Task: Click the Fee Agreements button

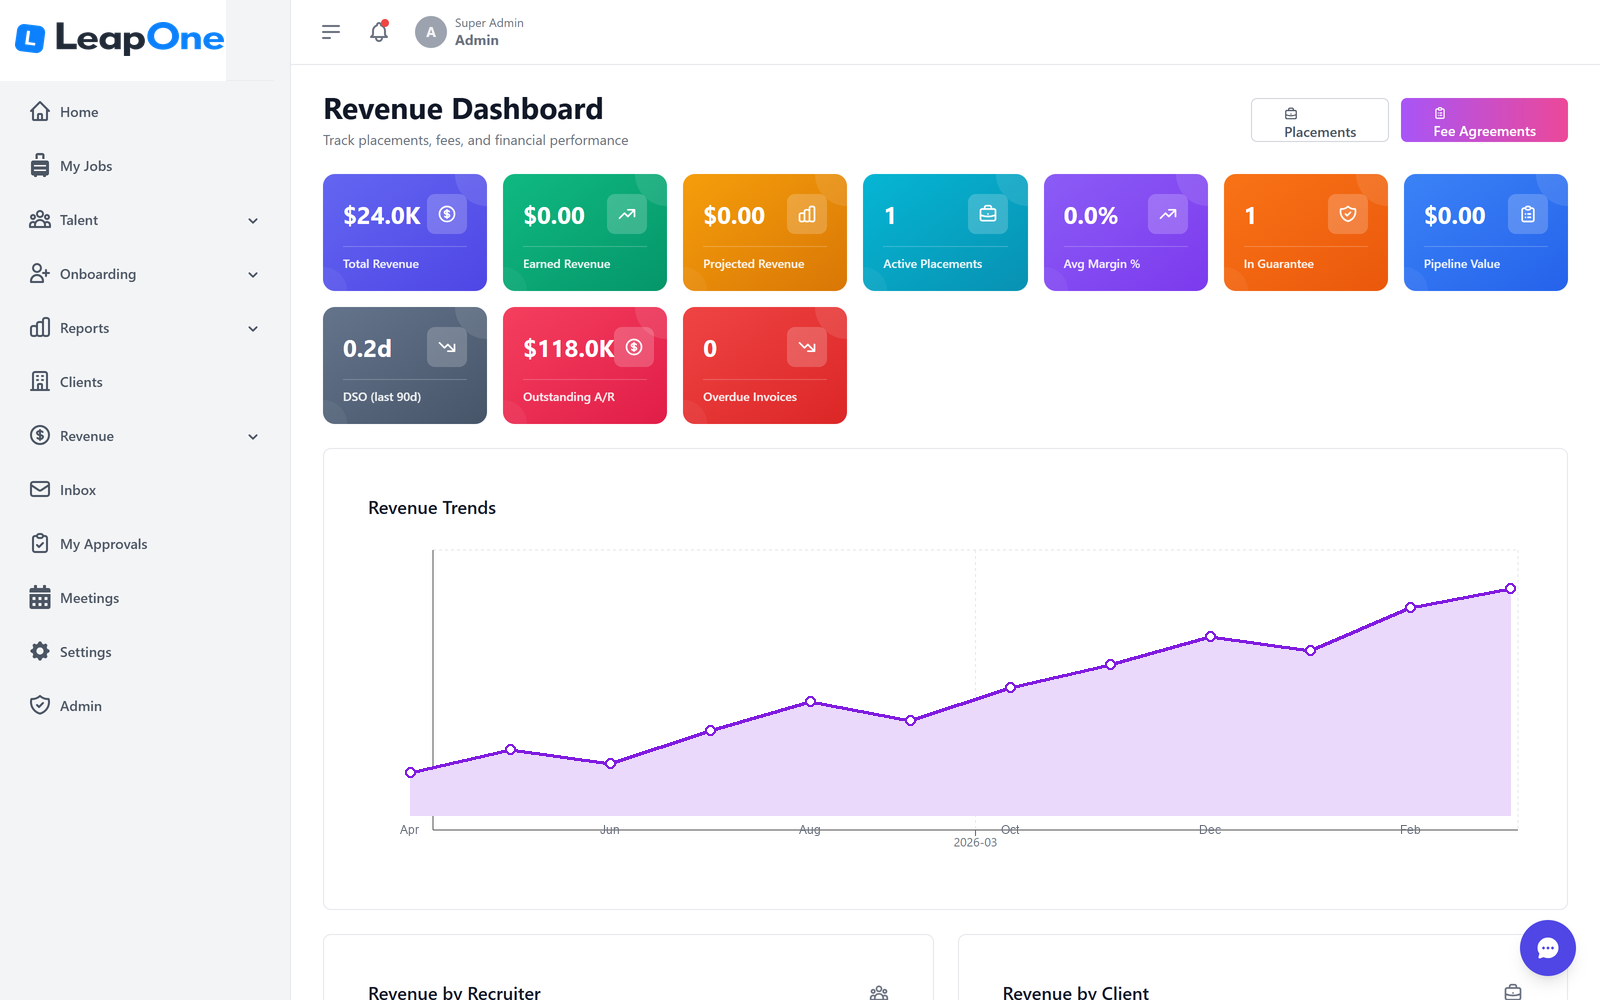Action: [x=1484, y=120]
